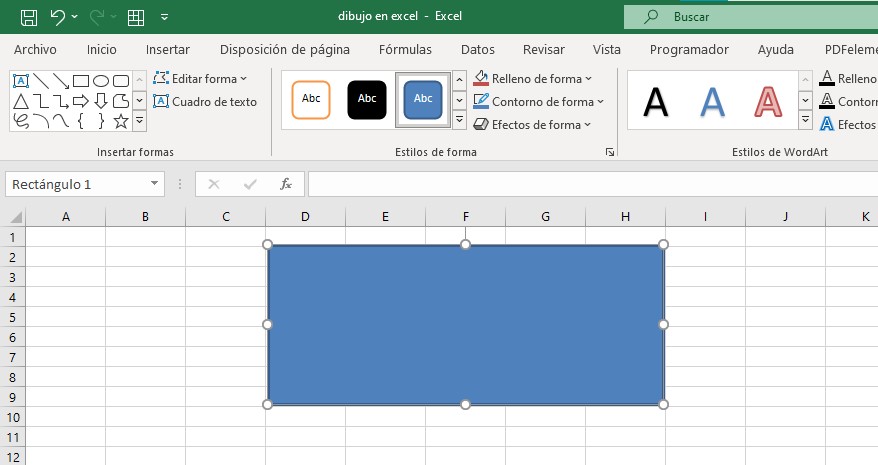The width and height of the screenshot is (878, 465).
Task: Pick the isosceles triangle shape
Action: [x=21, y=101]
